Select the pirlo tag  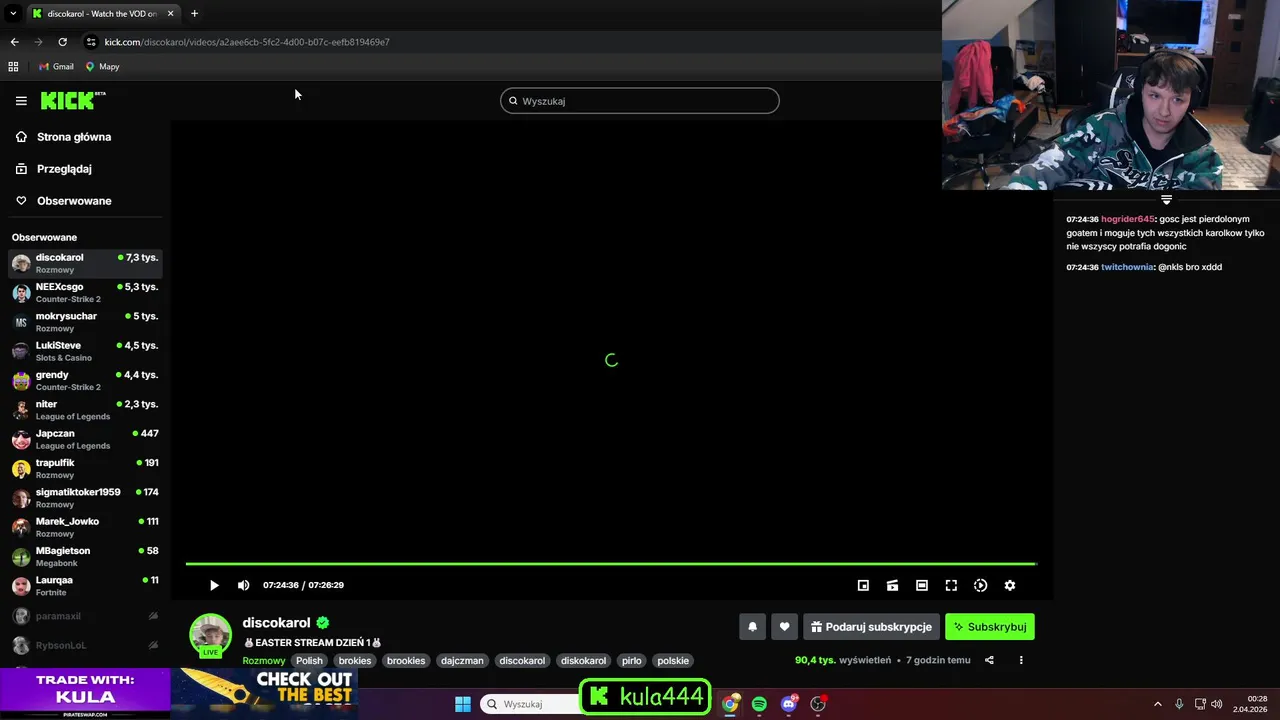[x=631, y=661]
